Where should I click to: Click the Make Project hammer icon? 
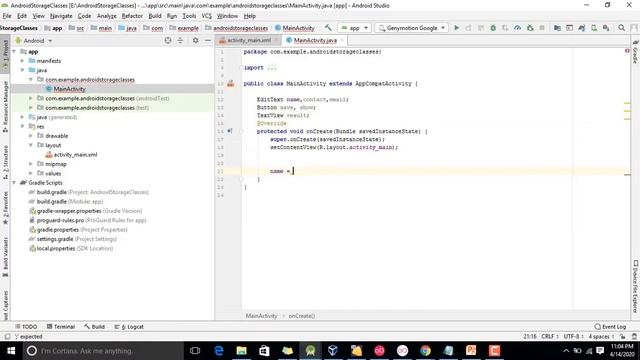(328, 28)
